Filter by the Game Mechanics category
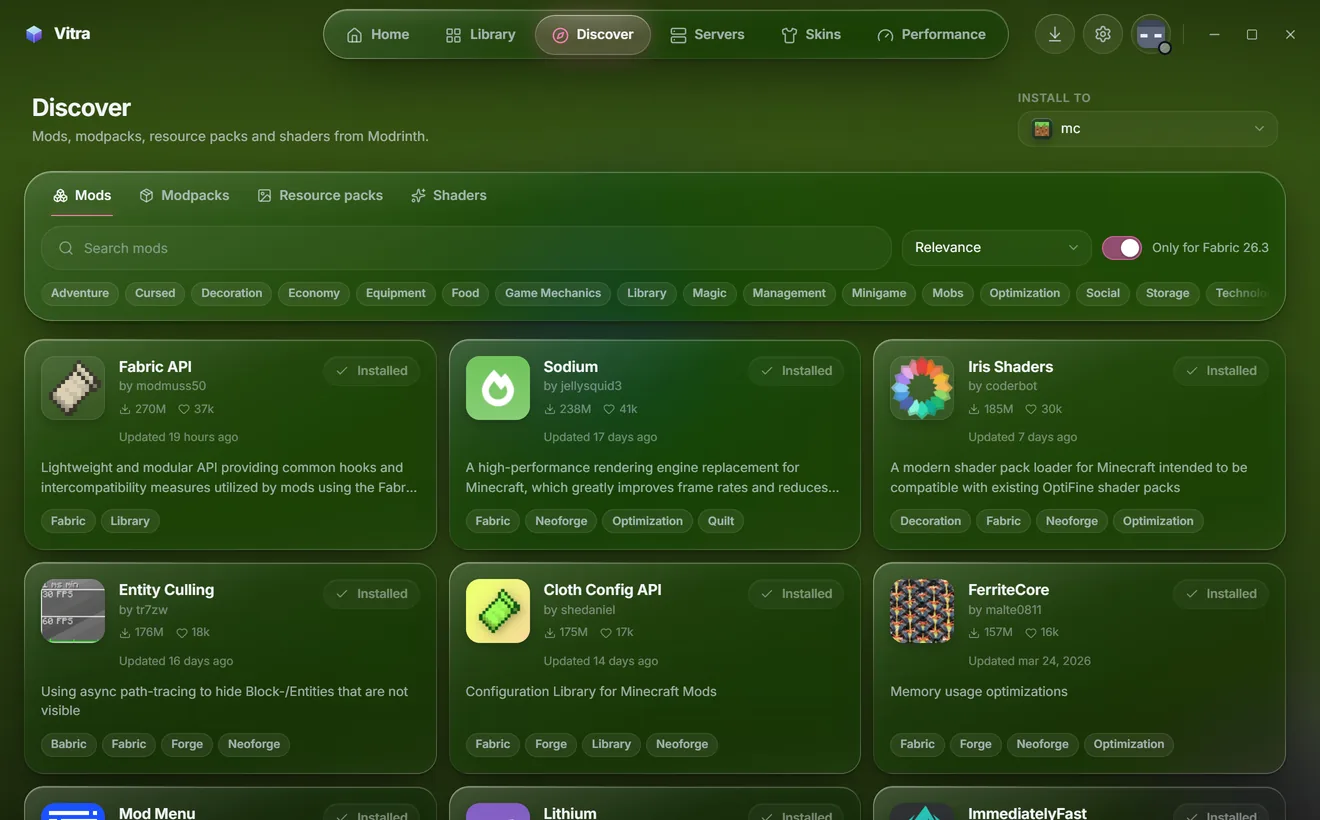The image size is (1320, 820). coord(553,293)
